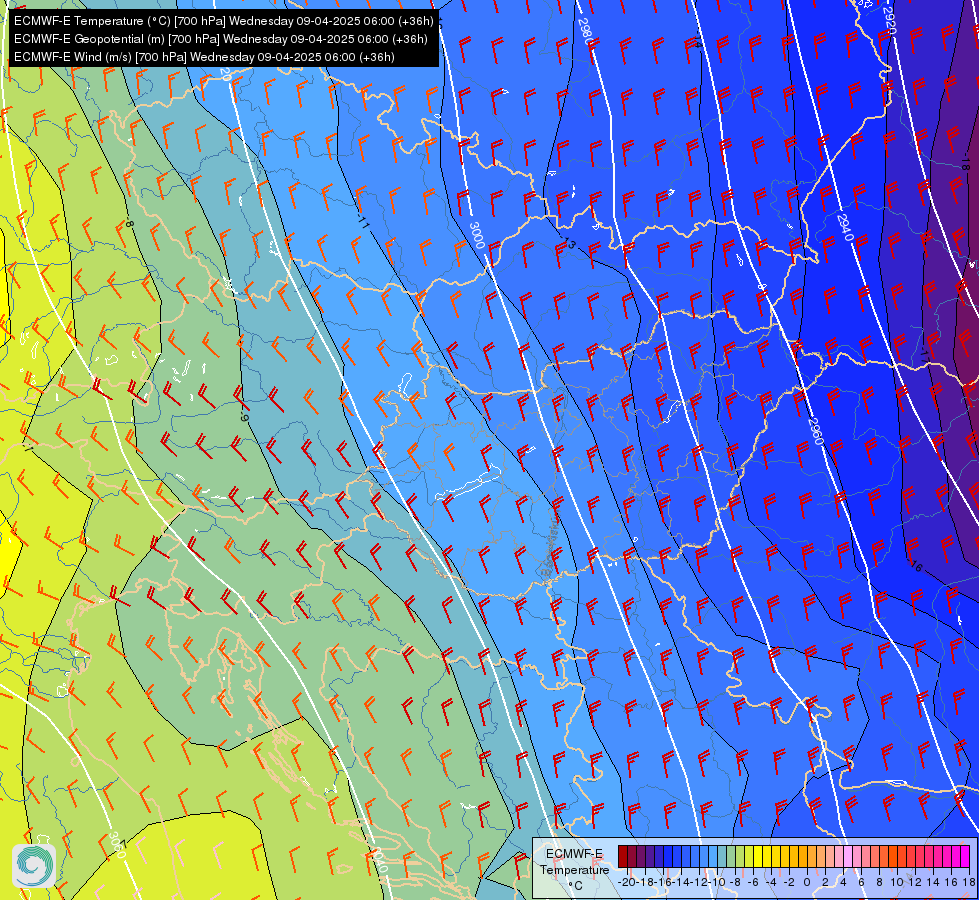Screen dimensions: 979x900
Task: Click the swirl logo icon
Action: [34, 866]
